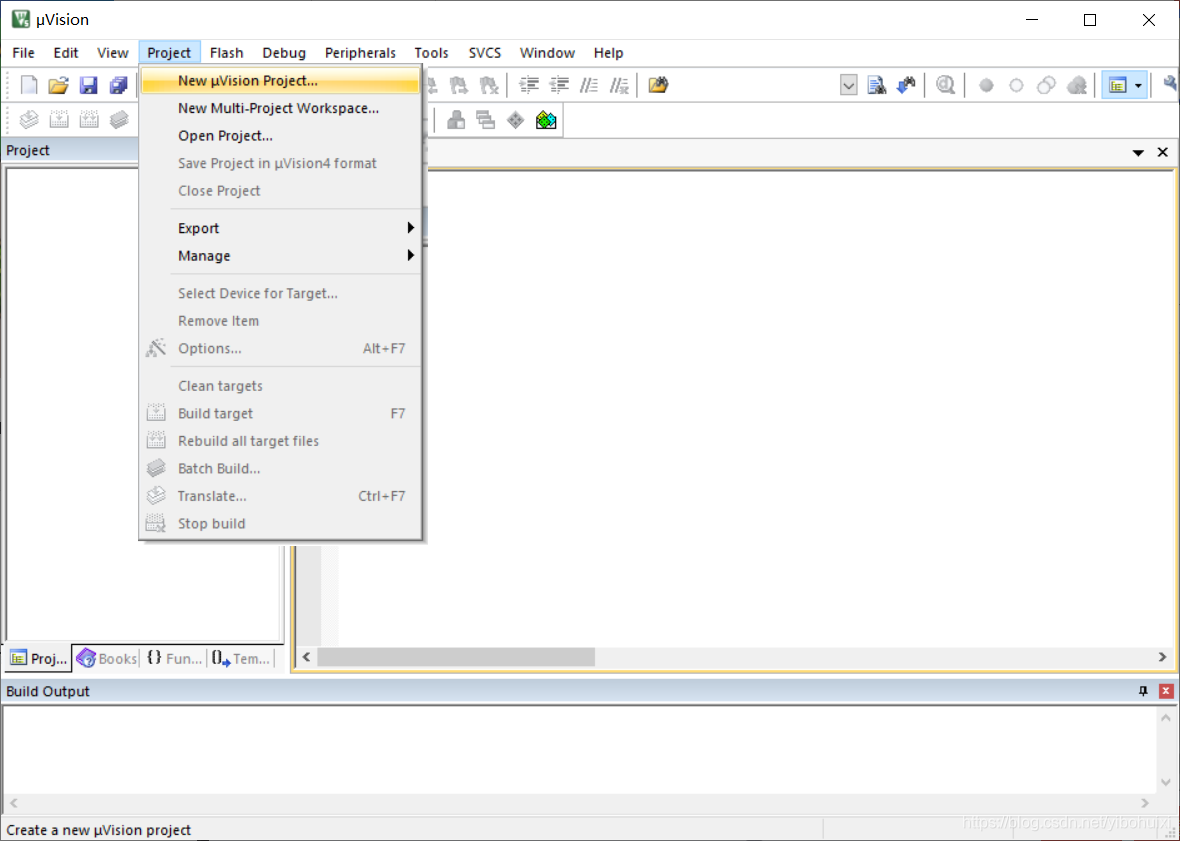Create a new file via toolbar icon
1180x841 pixels.
(x=29, y=85)
